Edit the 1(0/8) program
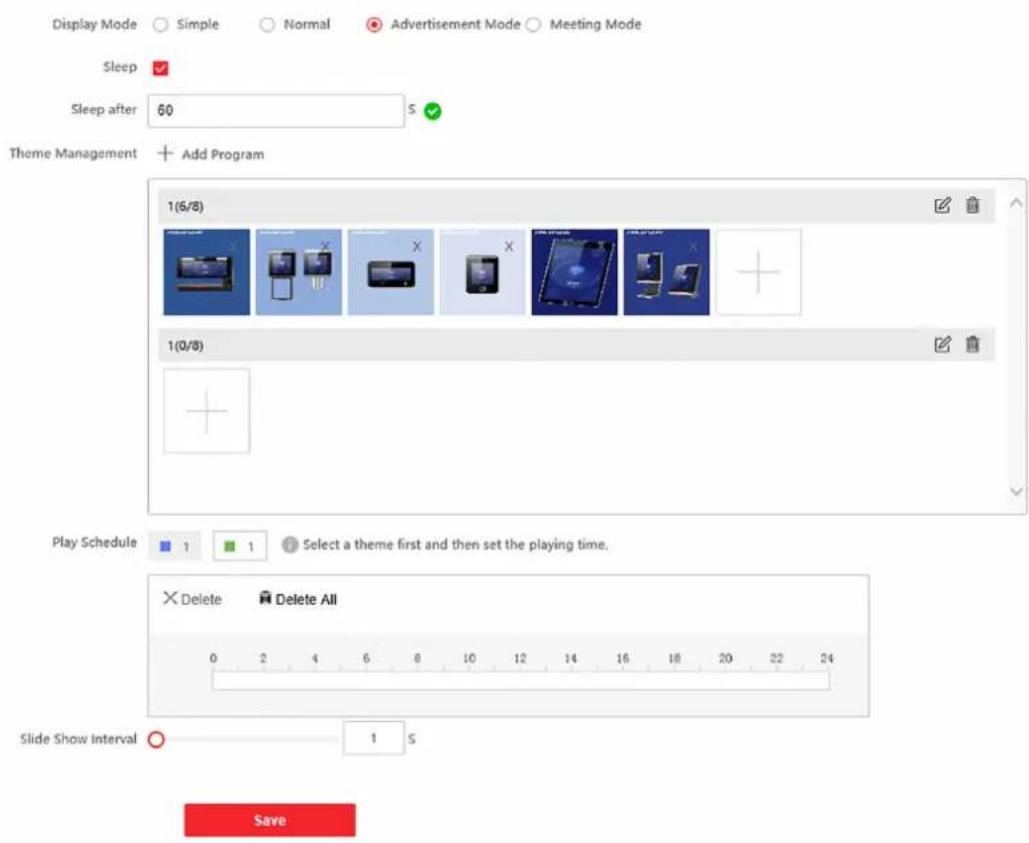Viewport: 1029px width, 843px height. click(942, 344)
